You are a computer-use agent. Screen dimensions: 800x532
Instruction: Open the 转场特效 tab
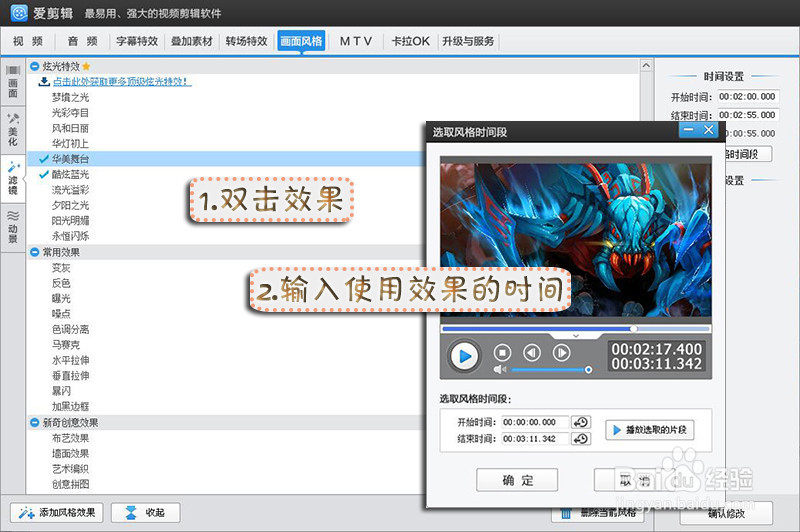pyautogui.click(x=246, y=41)
